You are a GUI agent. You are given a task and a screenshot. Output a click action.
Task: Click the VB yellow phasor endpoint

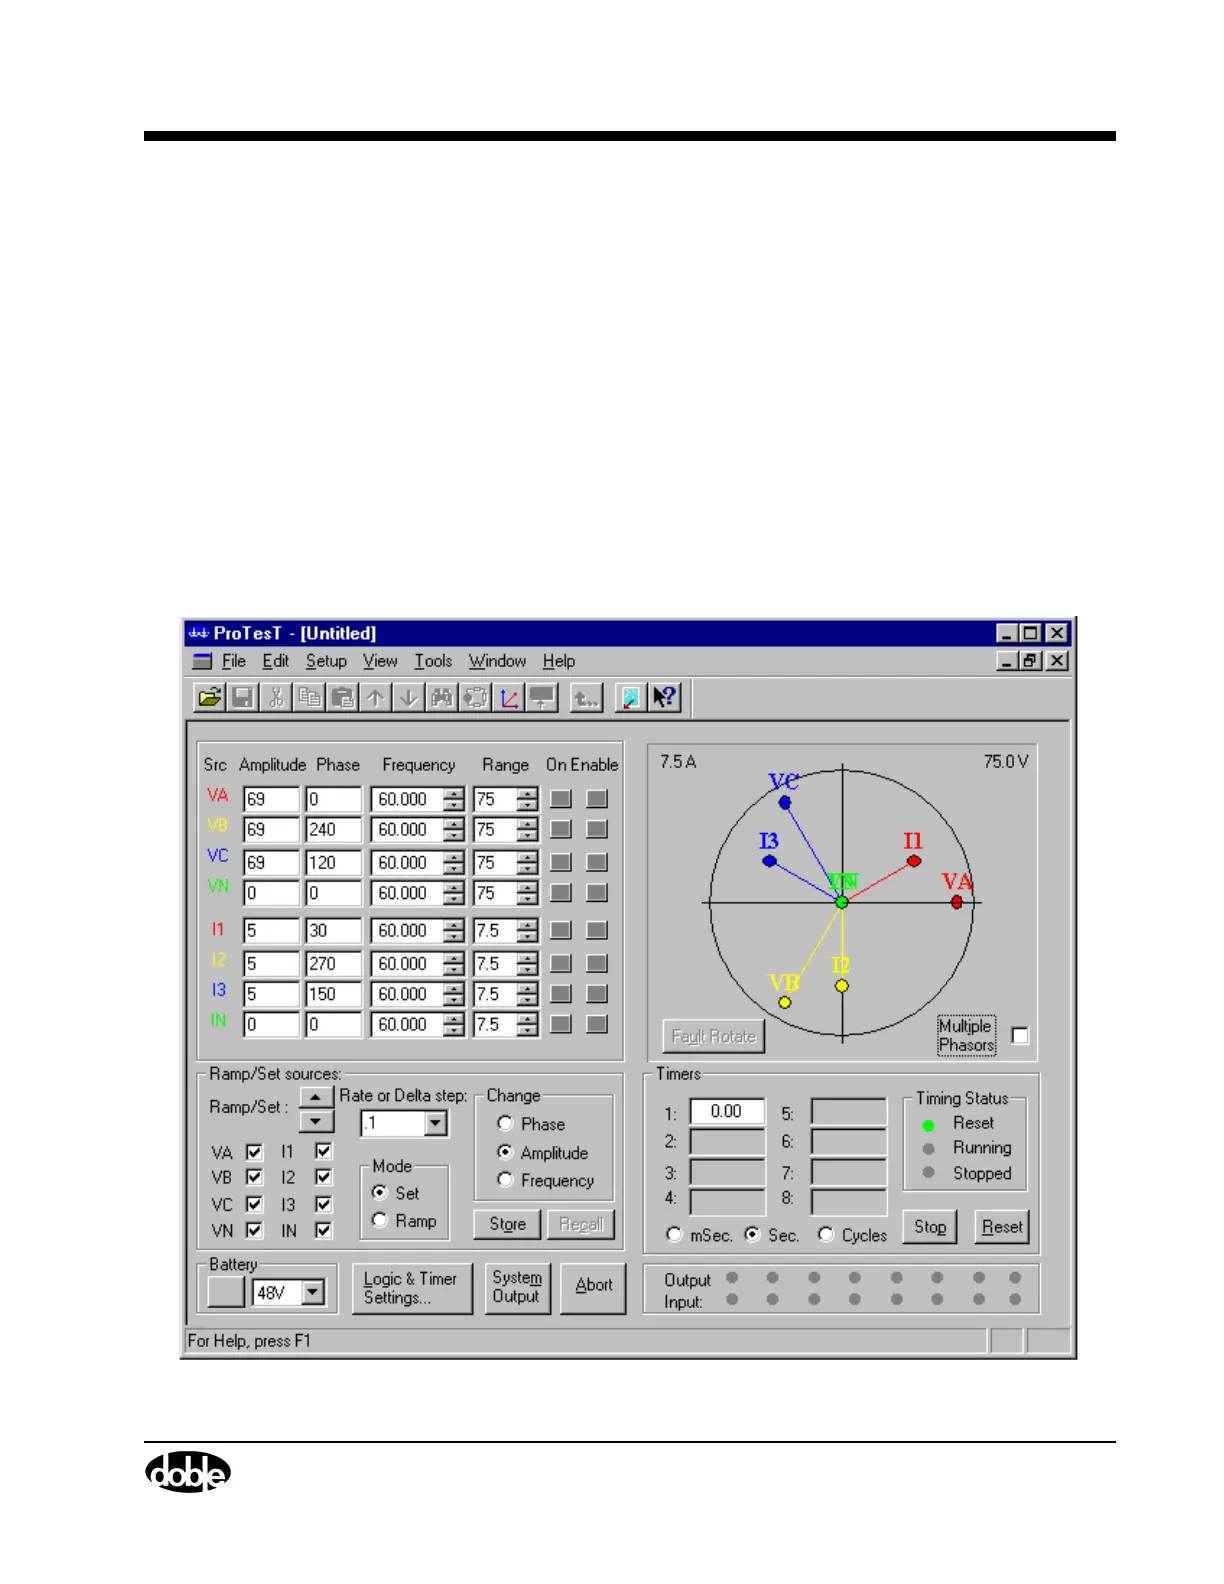tap(785, 1002)
